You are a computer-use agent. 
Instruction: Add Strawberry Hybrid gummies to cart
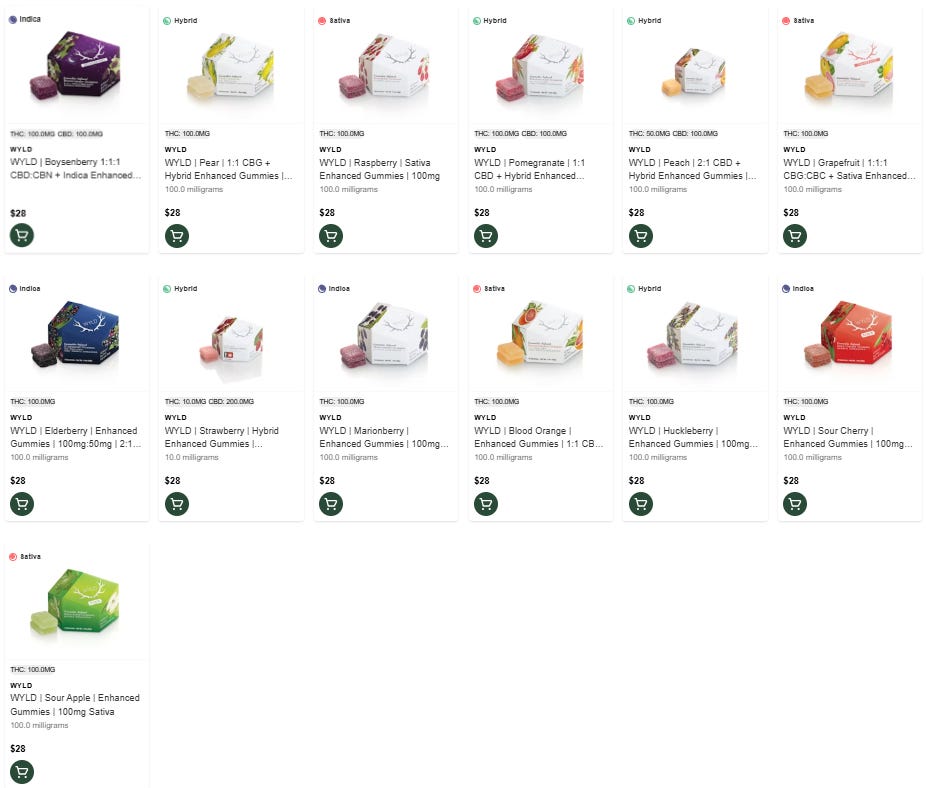point(177,504)
